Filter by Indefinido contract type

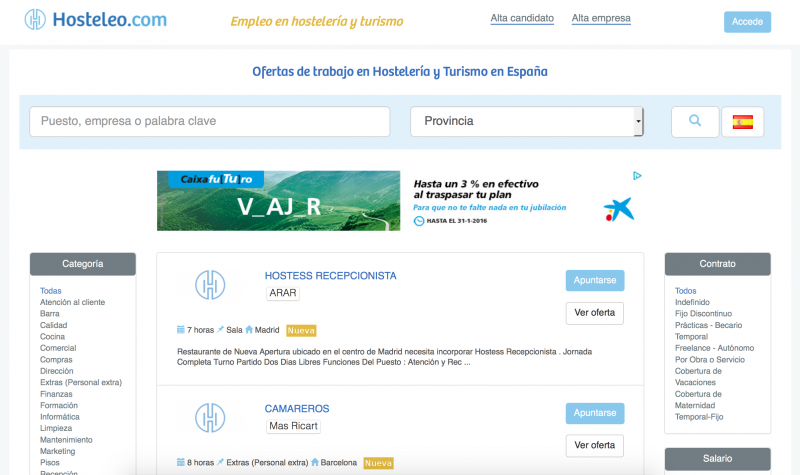click(692, 302)
